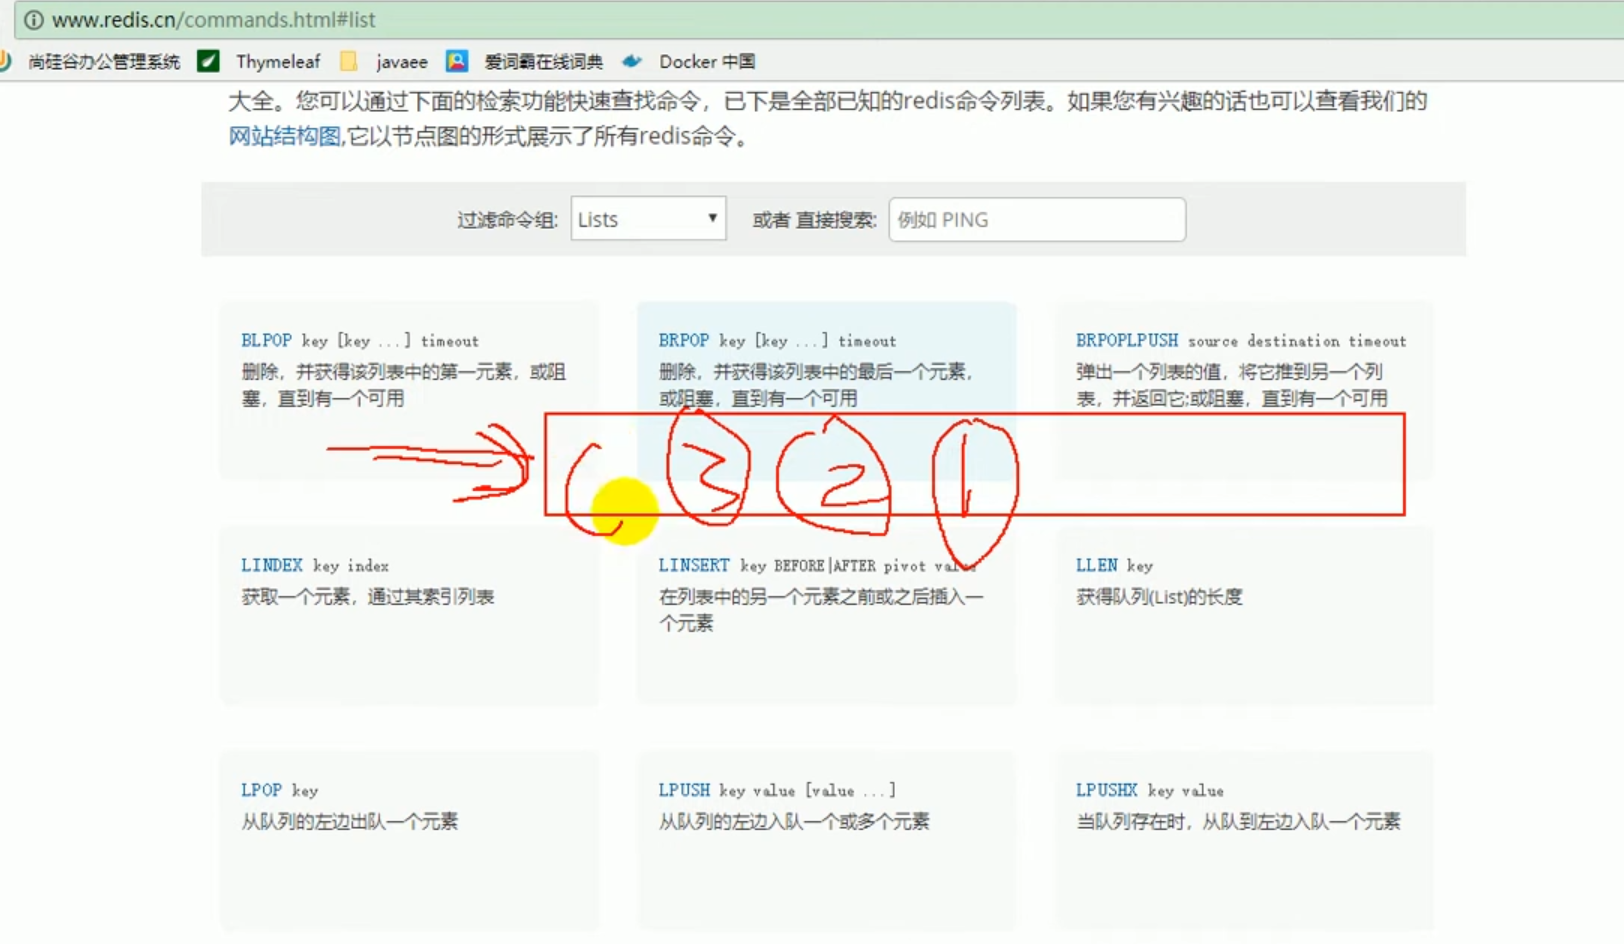Open the LINDEX command page
This screenshot has height=944, width=1624.
tap(272, 565)
